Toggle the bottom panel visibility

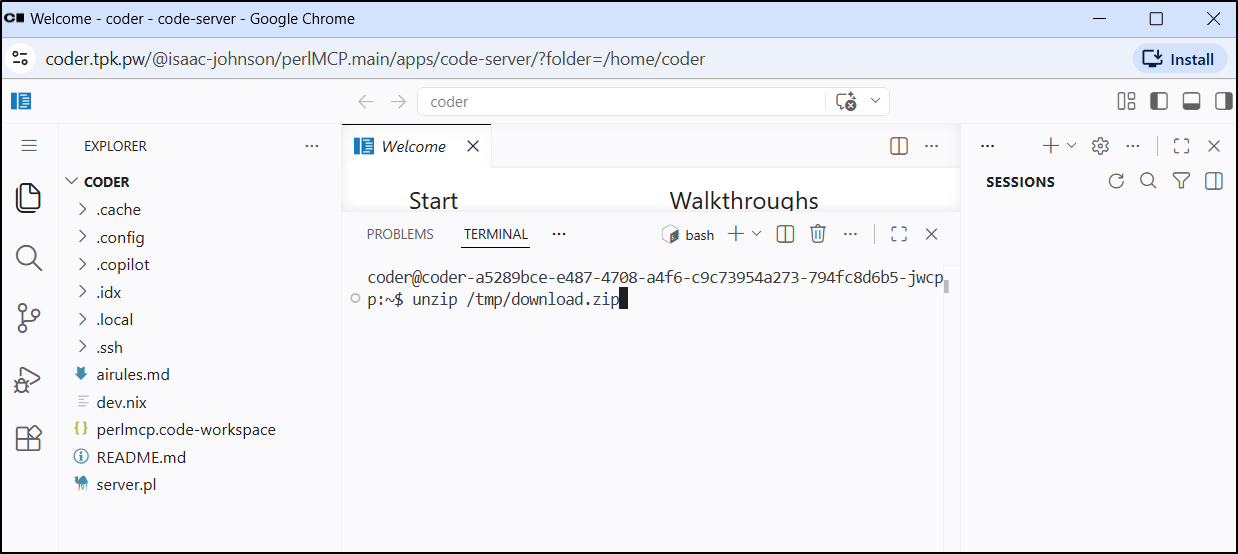click(1191, 101)
